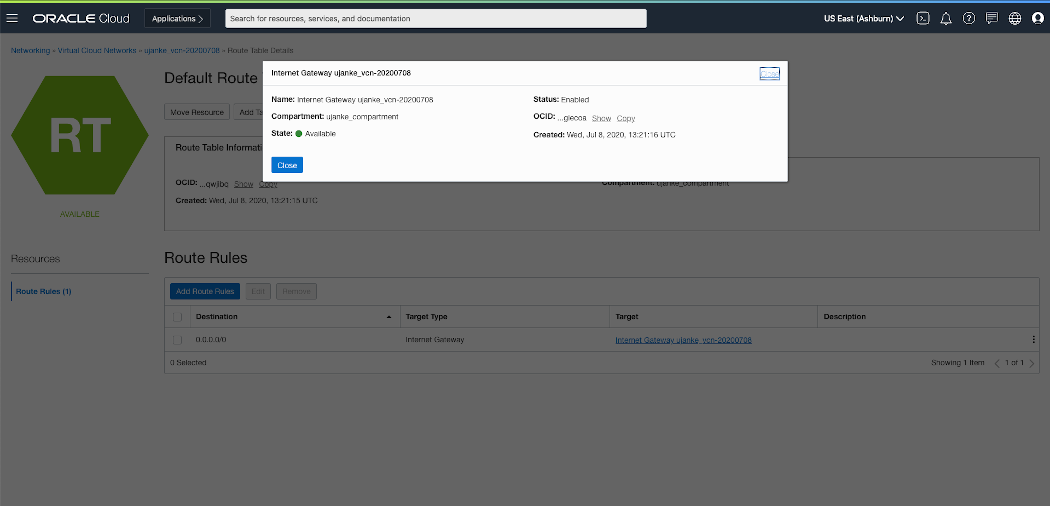The width and height of the screenshot is (1050, 506).
Task: Open the support chat icon
Action: click(x=992, y=18)
